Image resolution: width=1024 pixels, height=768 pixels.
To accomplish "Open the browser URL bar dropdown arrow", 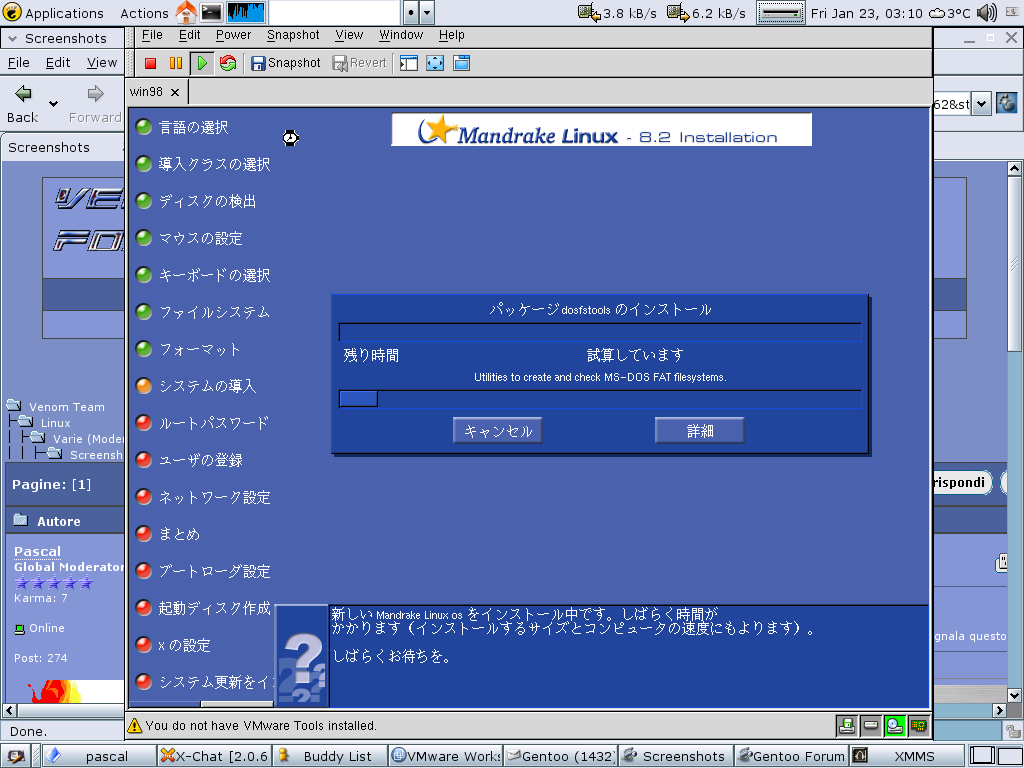I will (982, 104).
